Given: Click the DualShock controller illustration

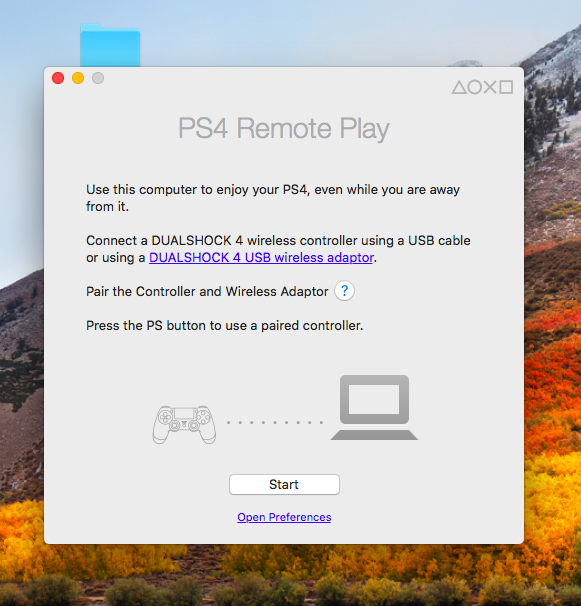Looking at the screenshot, I should click(x=184, y=424).
